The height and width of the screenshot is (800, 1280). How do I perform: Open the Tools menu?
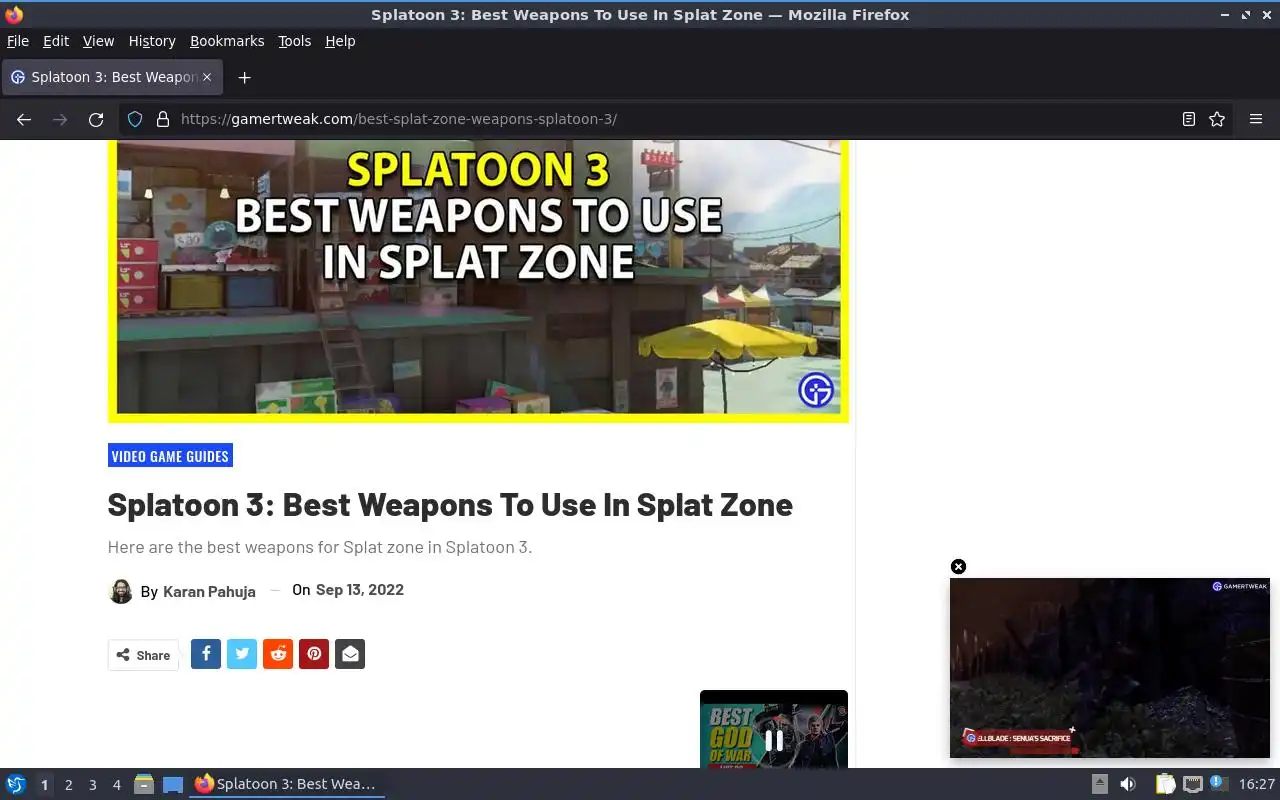click(295, 41)
